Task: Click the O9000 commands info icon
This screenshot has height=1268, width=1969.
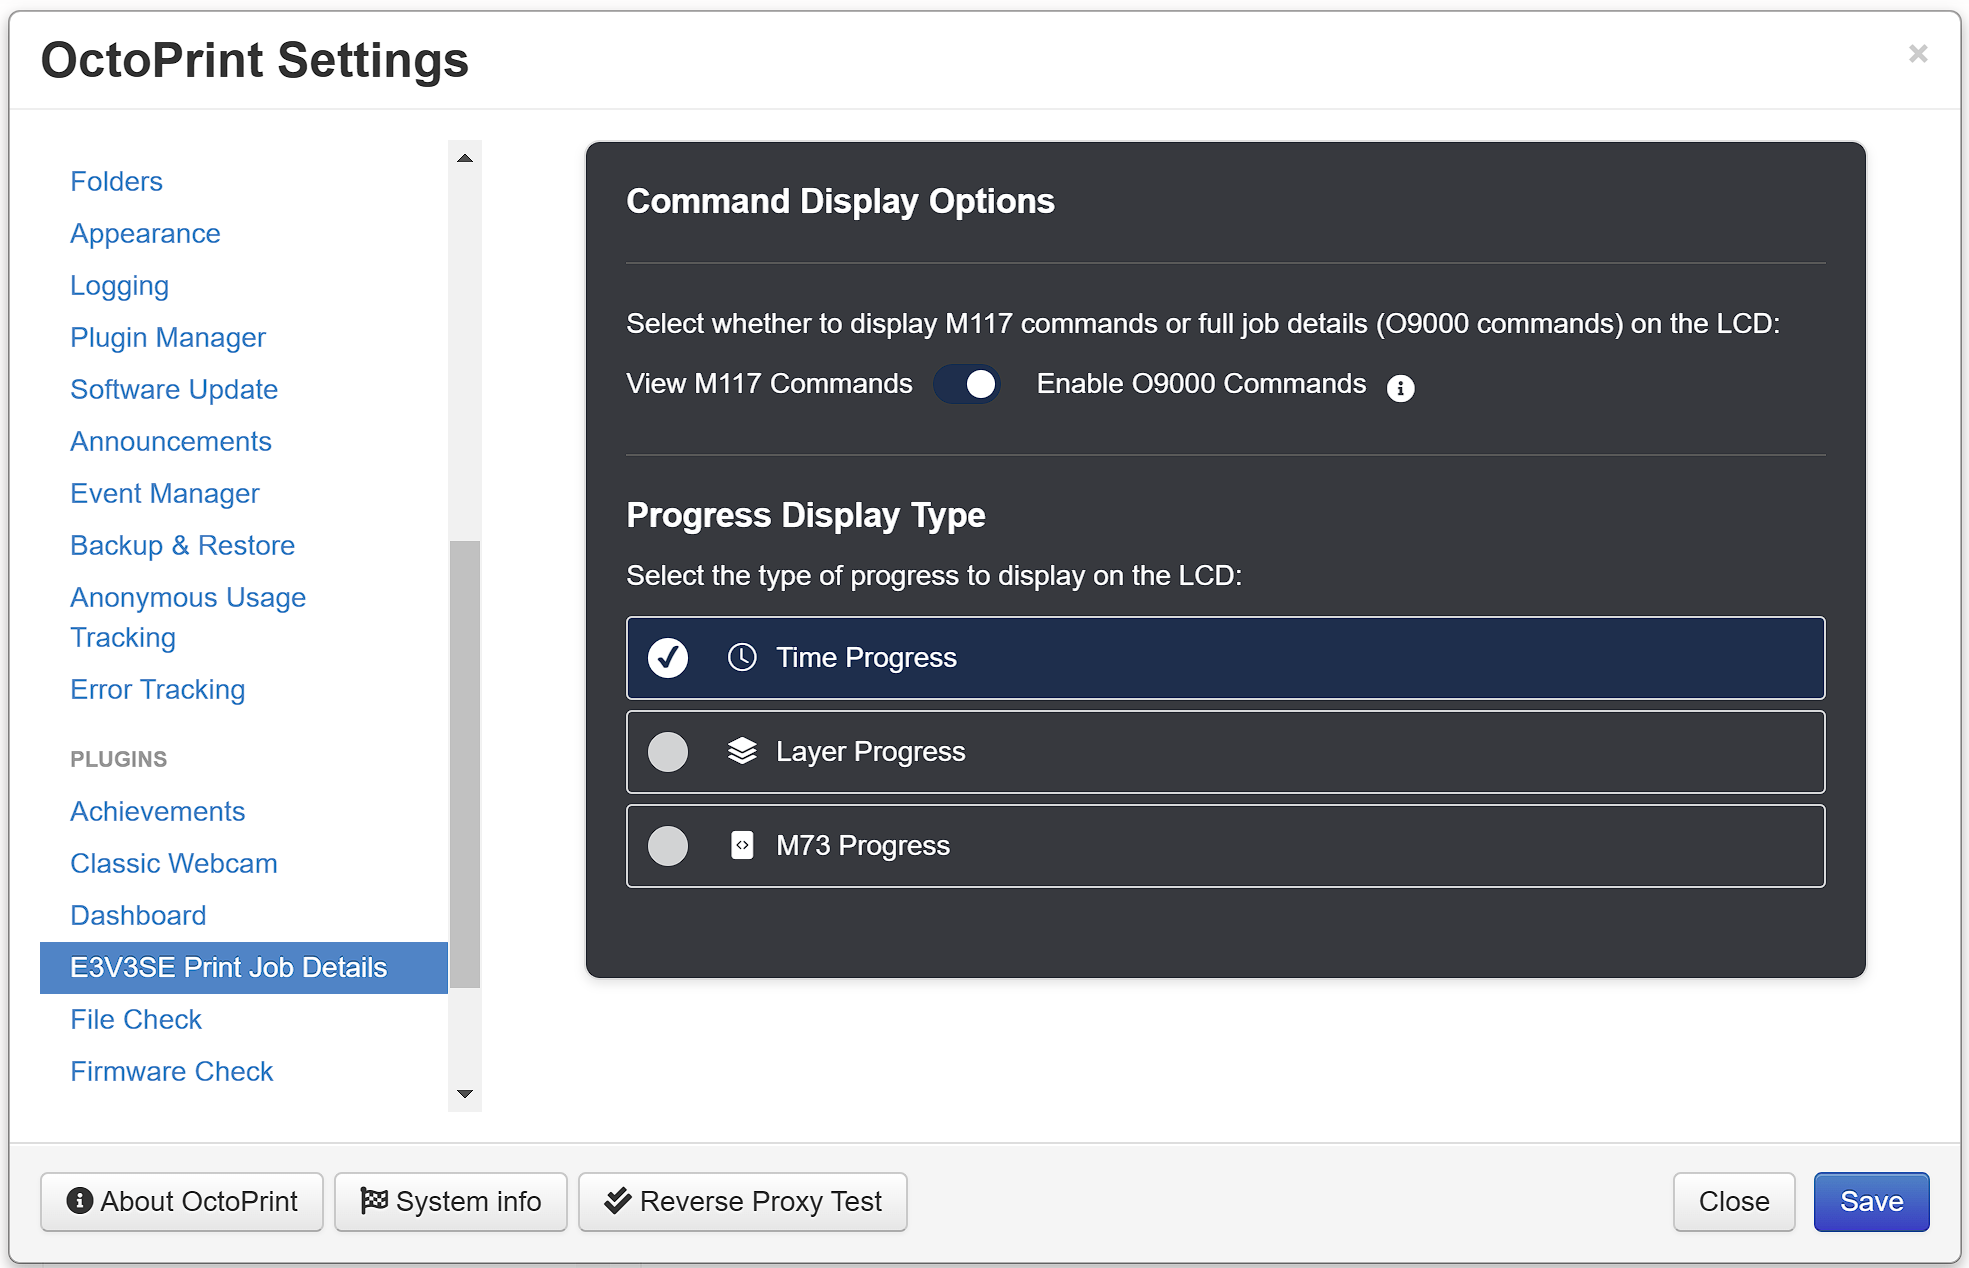Action: tap(1400, 388)
